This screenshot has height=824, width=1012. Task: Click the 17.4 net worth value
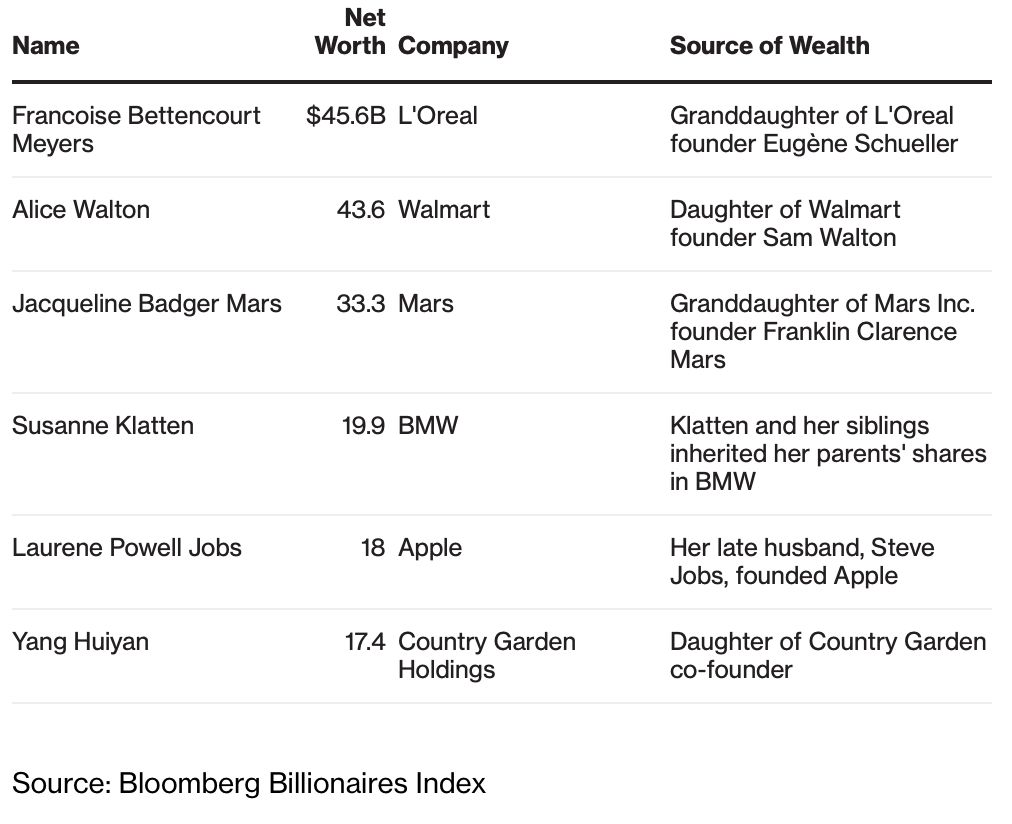[365, 642]
